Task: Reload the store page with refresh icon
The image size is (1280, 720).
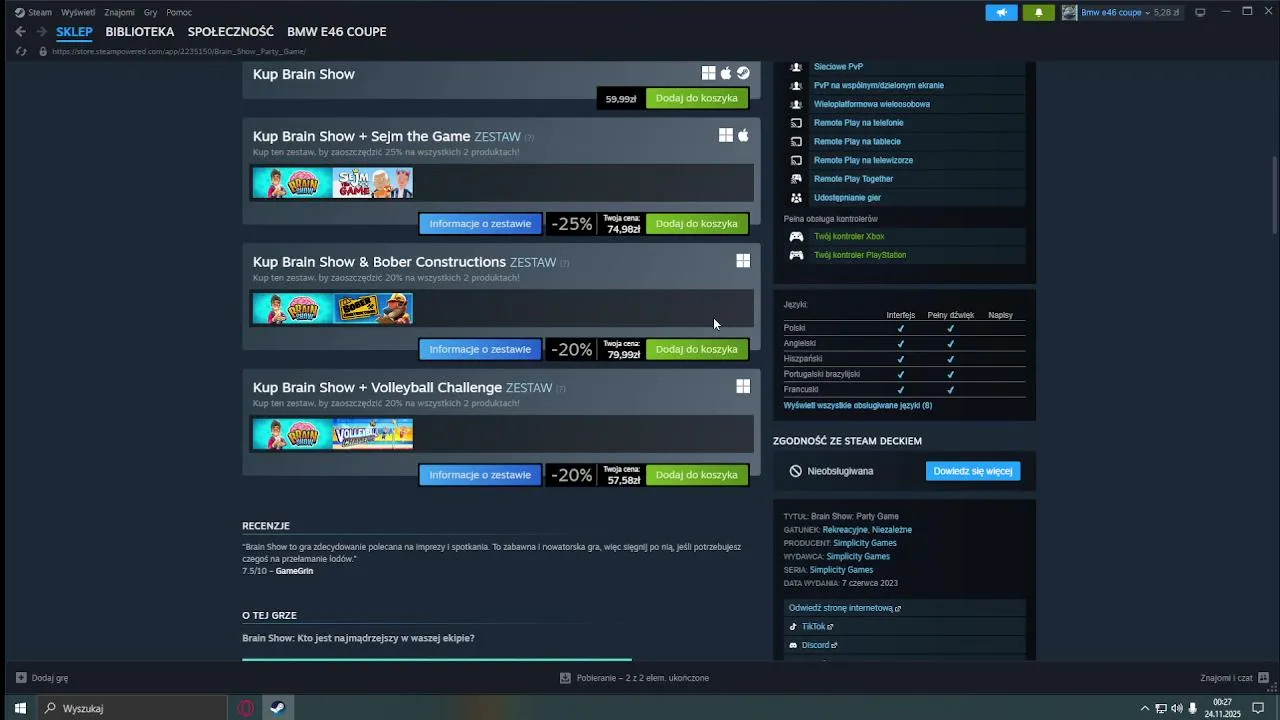Action: 21,51
